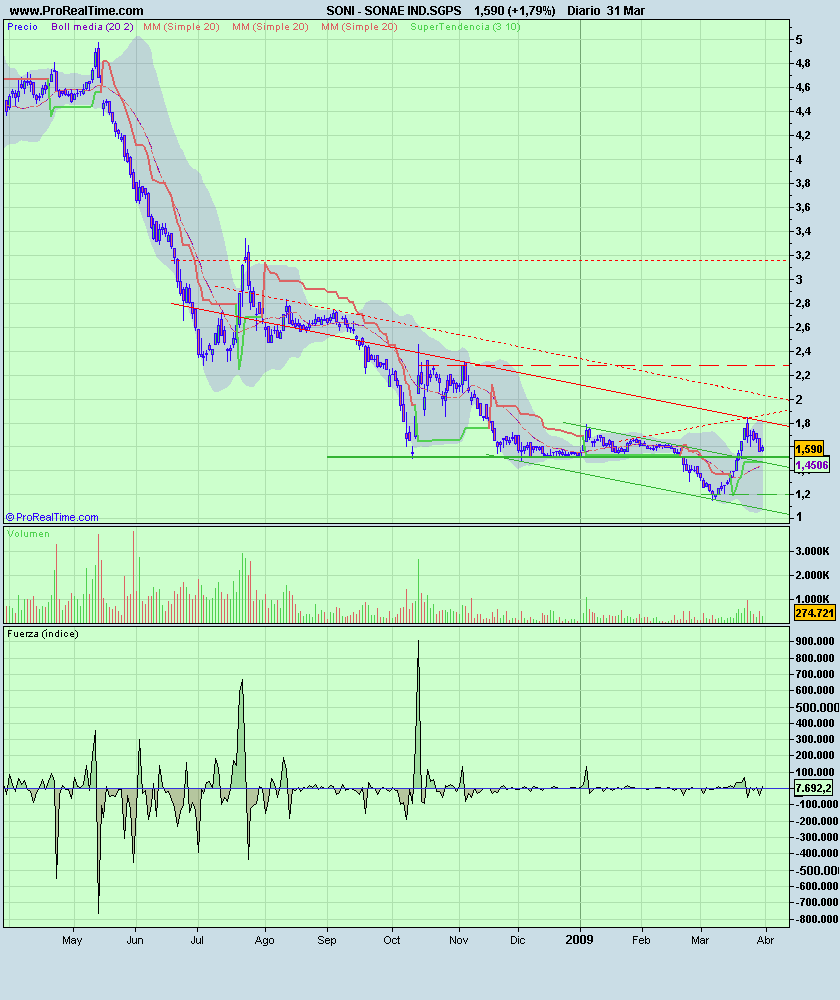
Task: Click the 4,8 price axis label
Action: coord(803,63)
